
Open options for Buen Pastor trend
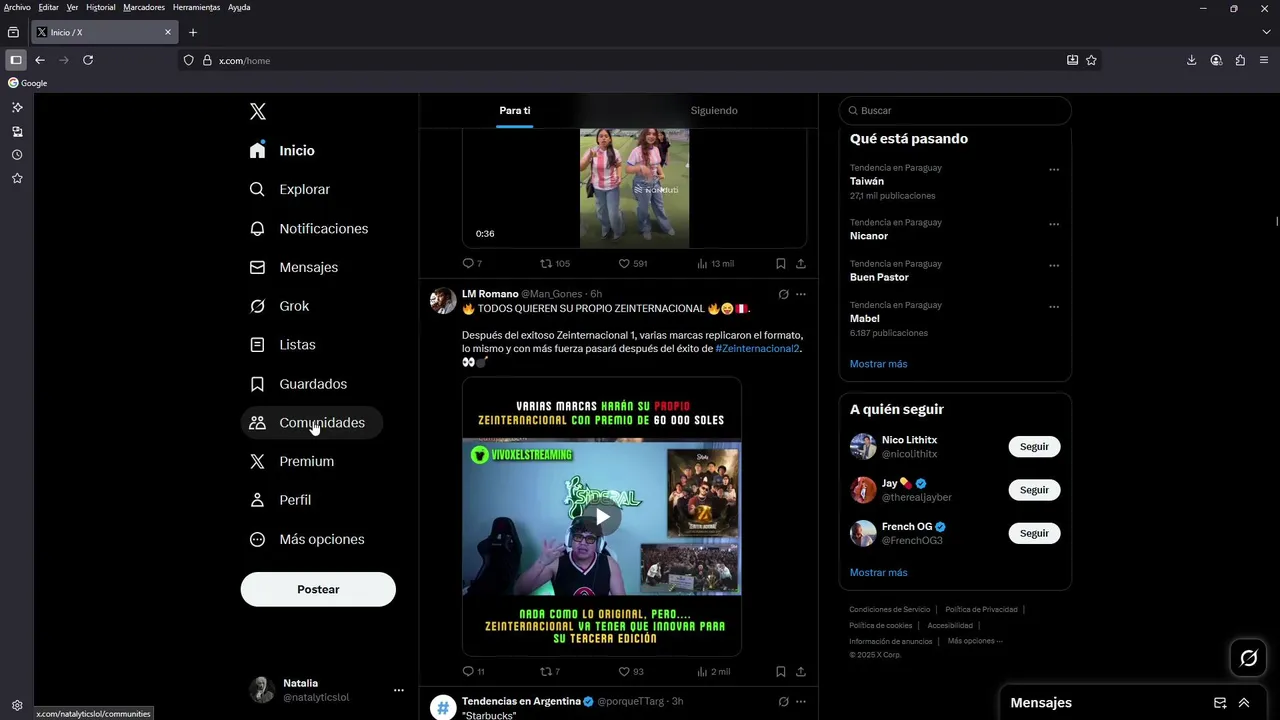click(1054, 265)
